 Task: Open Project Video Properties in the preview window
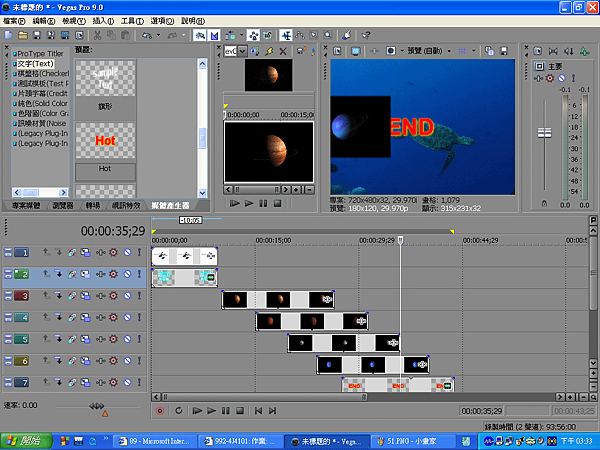[x=337, y=51]
